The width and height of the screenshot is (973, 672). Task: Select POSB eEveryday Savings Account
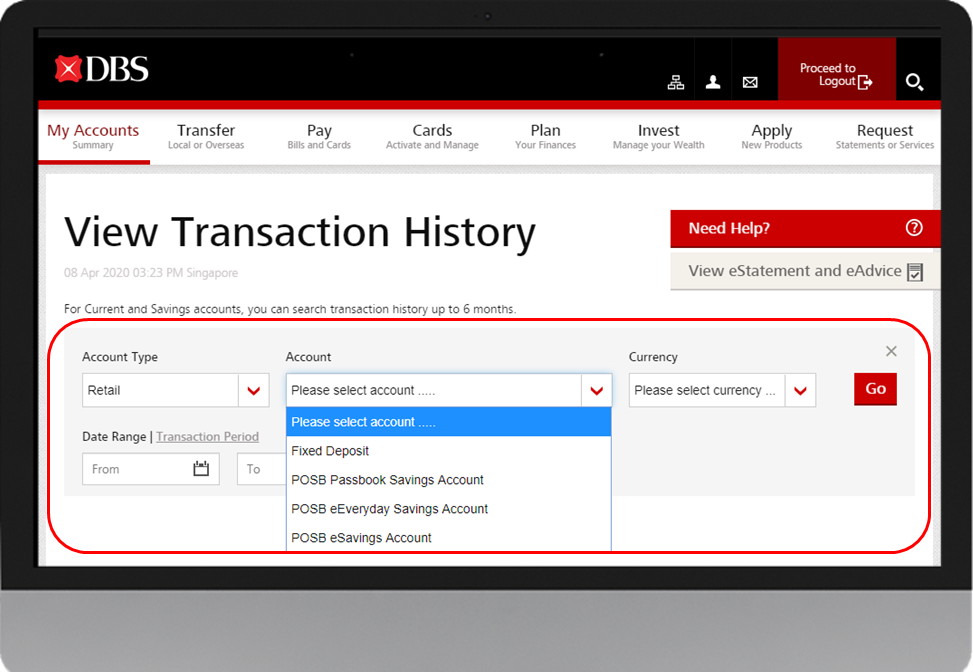(x=389, y=509)
